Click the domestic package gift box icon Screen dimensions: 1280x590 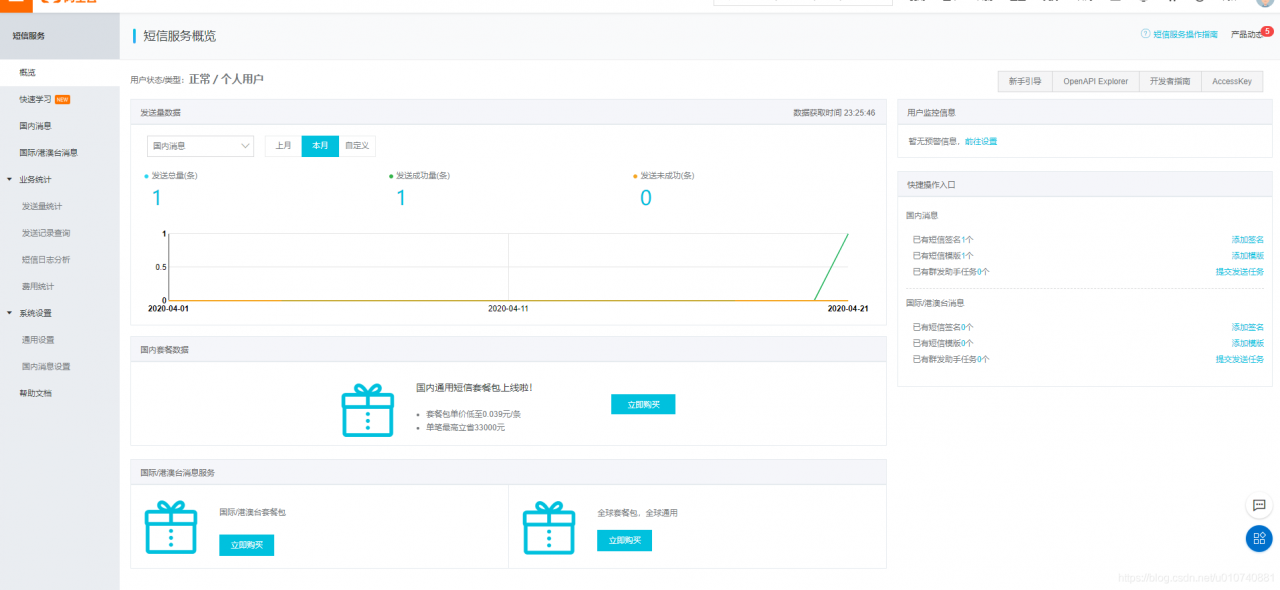pyautogui.click(x=368, y=410)
